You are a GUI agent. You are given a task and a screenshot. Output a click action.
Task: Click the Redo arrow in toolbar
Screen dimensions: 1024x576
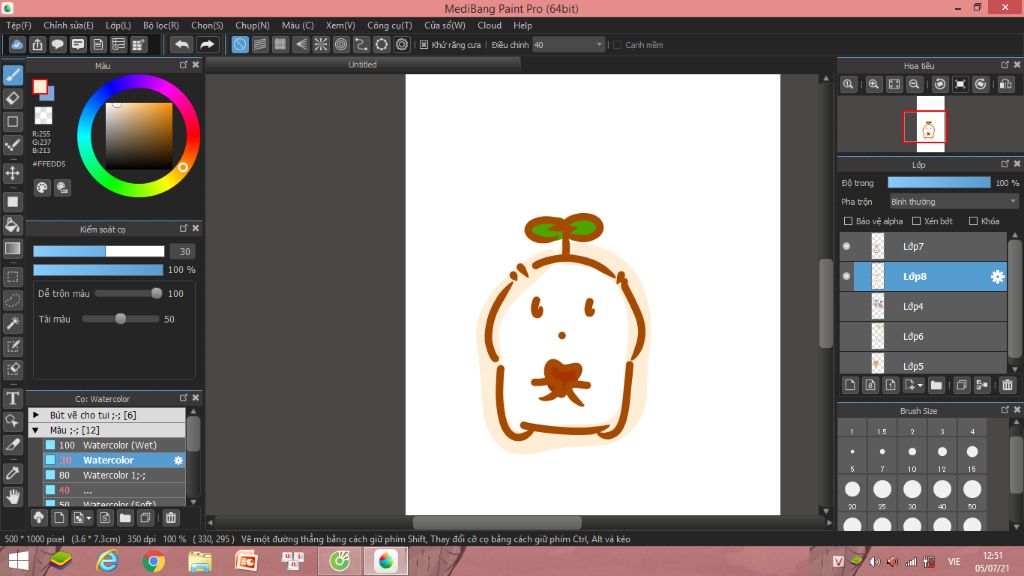tap(206, 44)
